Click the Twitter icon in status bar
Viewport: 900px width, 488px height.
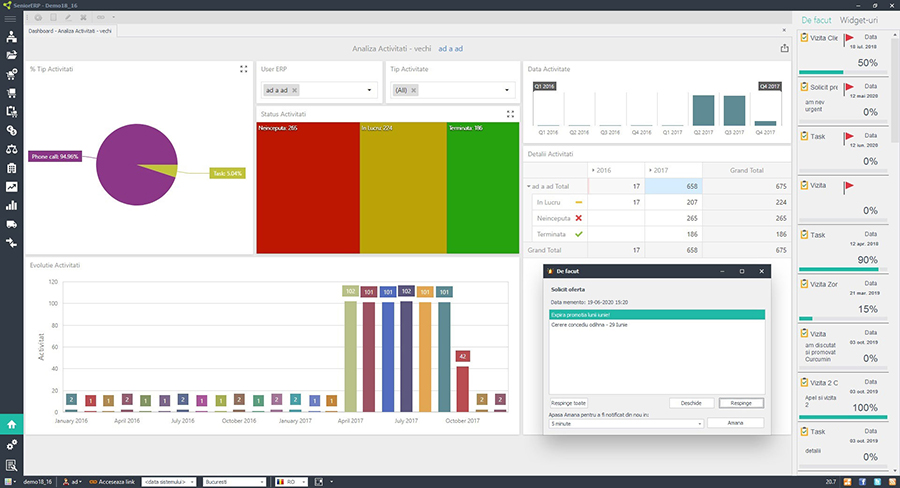(878, 482)
